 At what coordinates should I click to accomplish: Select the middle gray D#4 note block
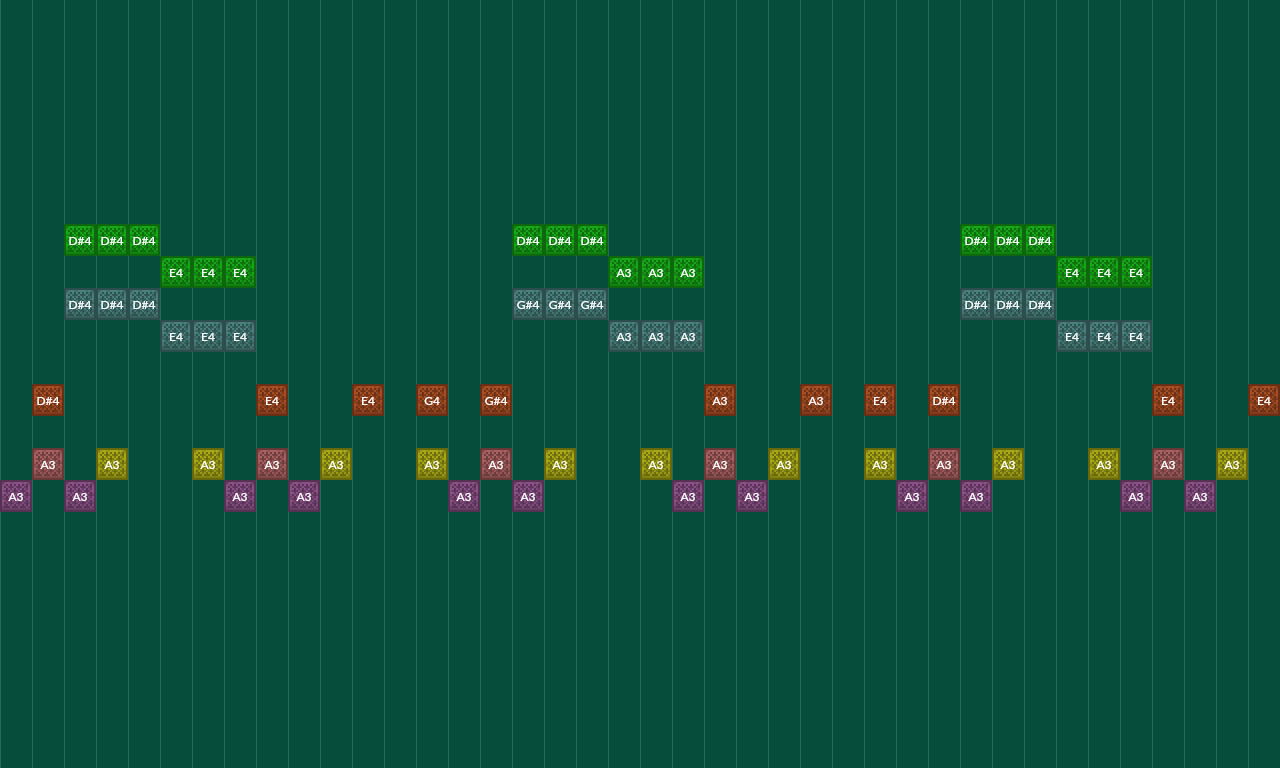click(x=112, y=304)
